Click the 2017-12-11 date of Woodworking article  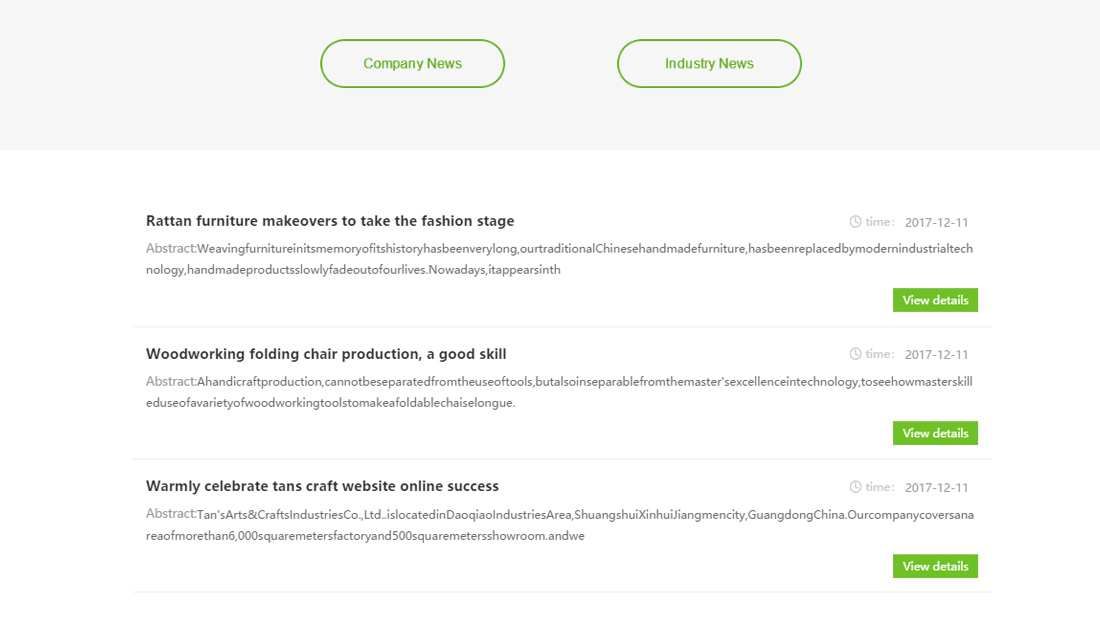pos(937,355)
